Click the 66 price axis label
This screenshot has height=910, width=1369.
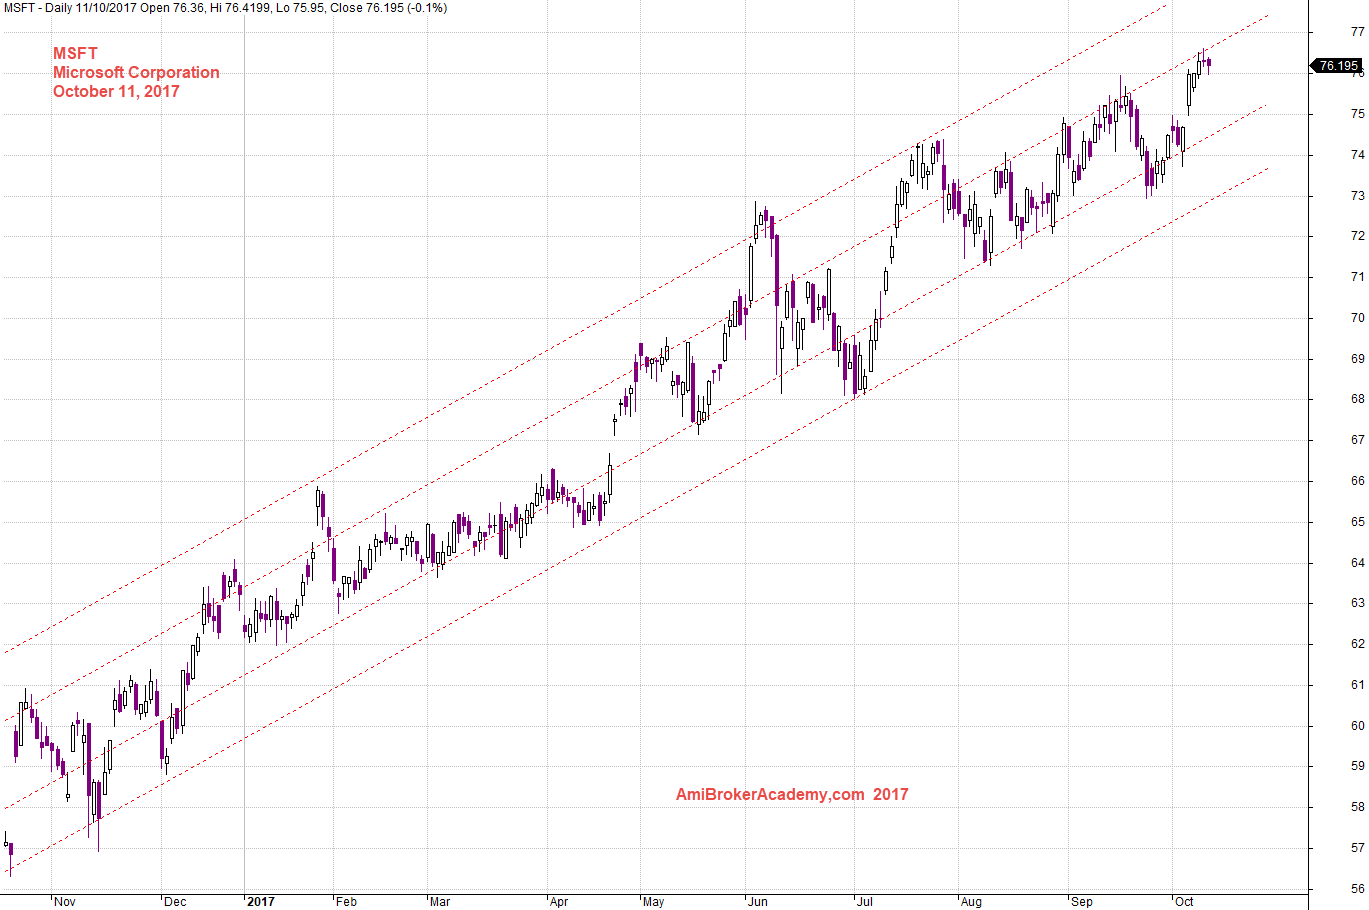(x=1357, y=481)
